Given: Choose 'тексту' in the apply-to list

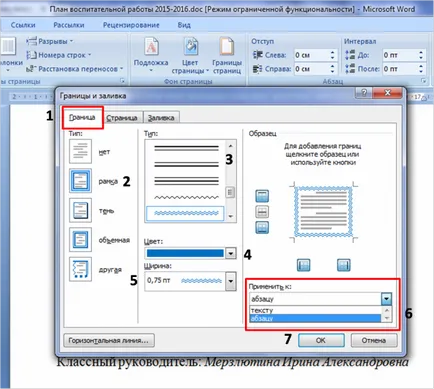Looking at the screenshot, I should 315,310.
